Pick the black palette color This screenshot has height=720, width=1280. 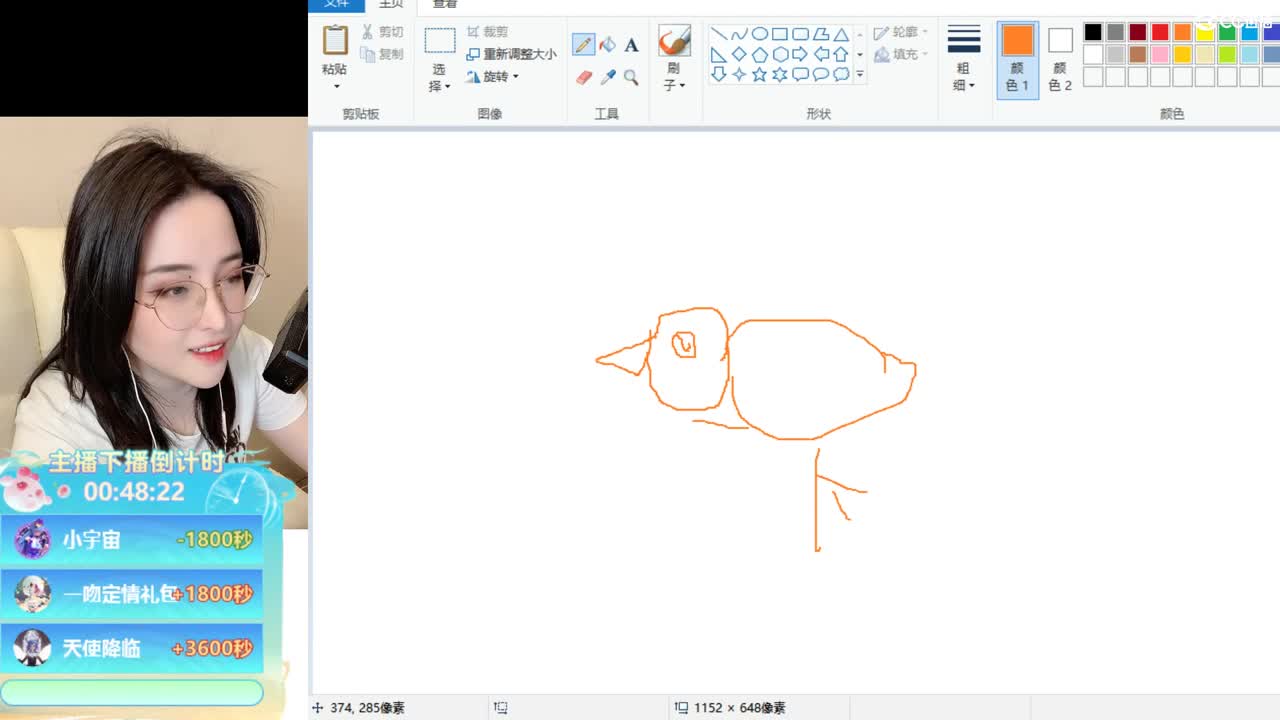pos(1093,33)
